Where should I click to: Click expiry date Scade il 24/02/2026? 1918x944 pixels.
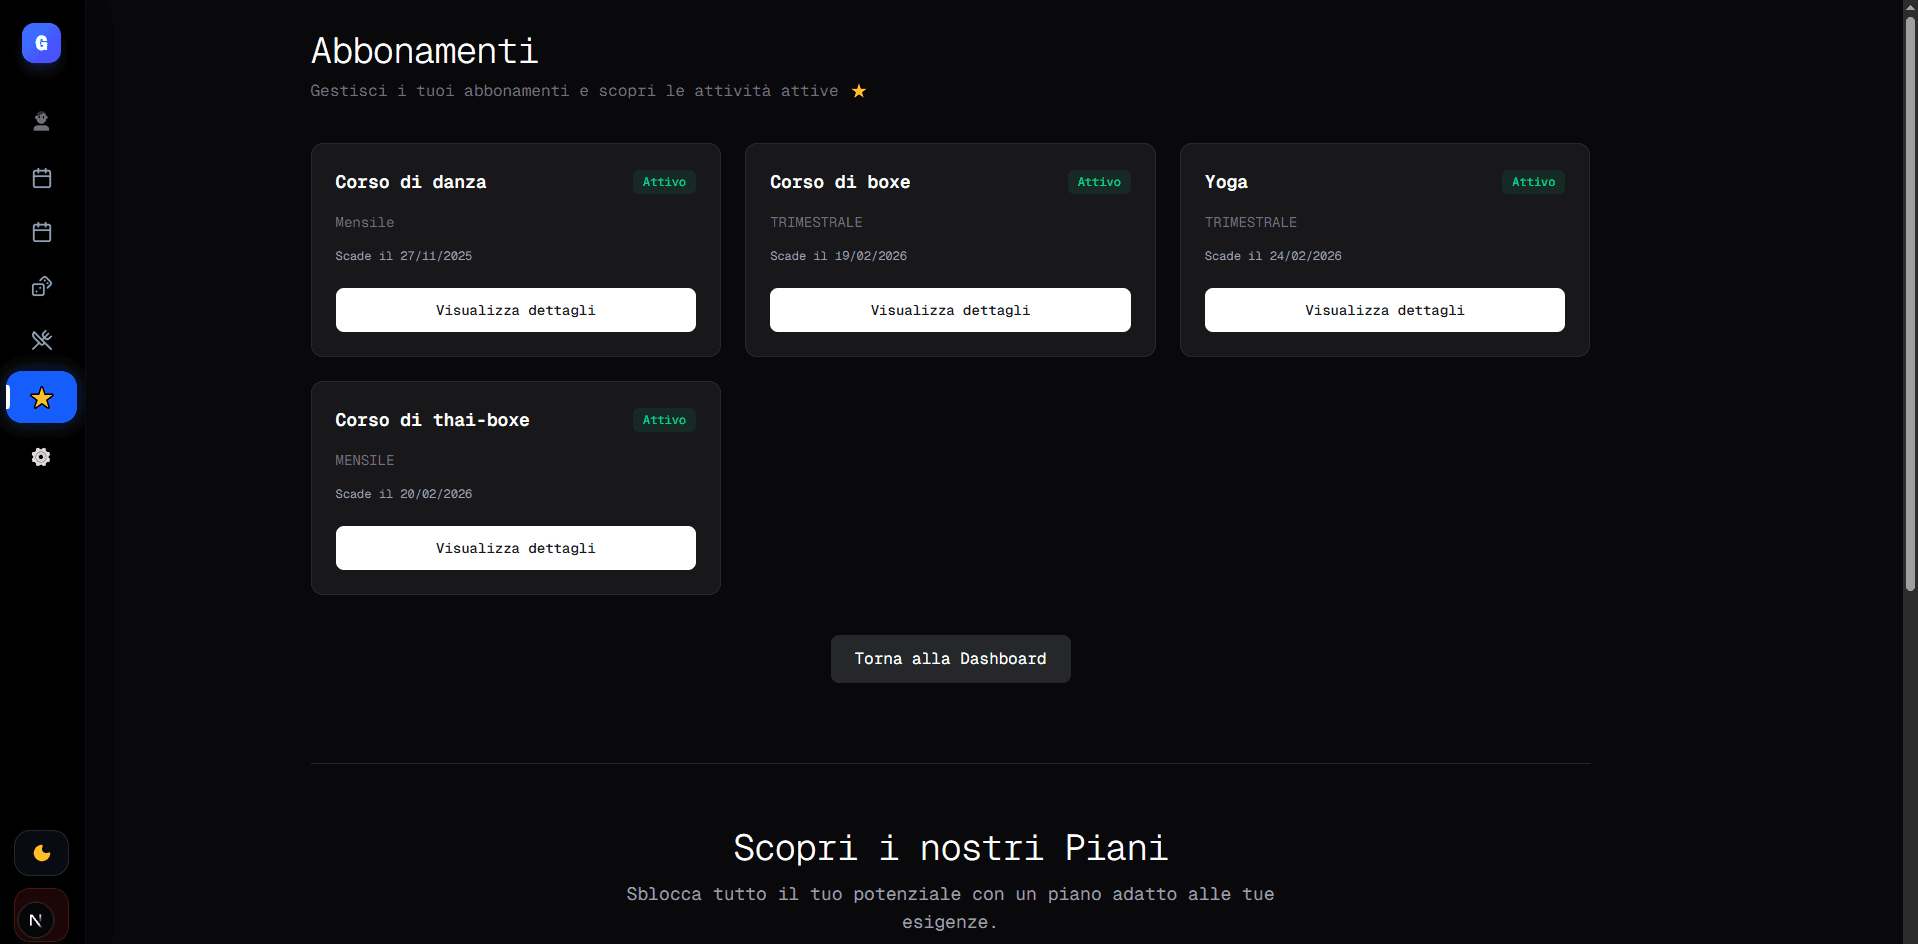(1273, 256)
